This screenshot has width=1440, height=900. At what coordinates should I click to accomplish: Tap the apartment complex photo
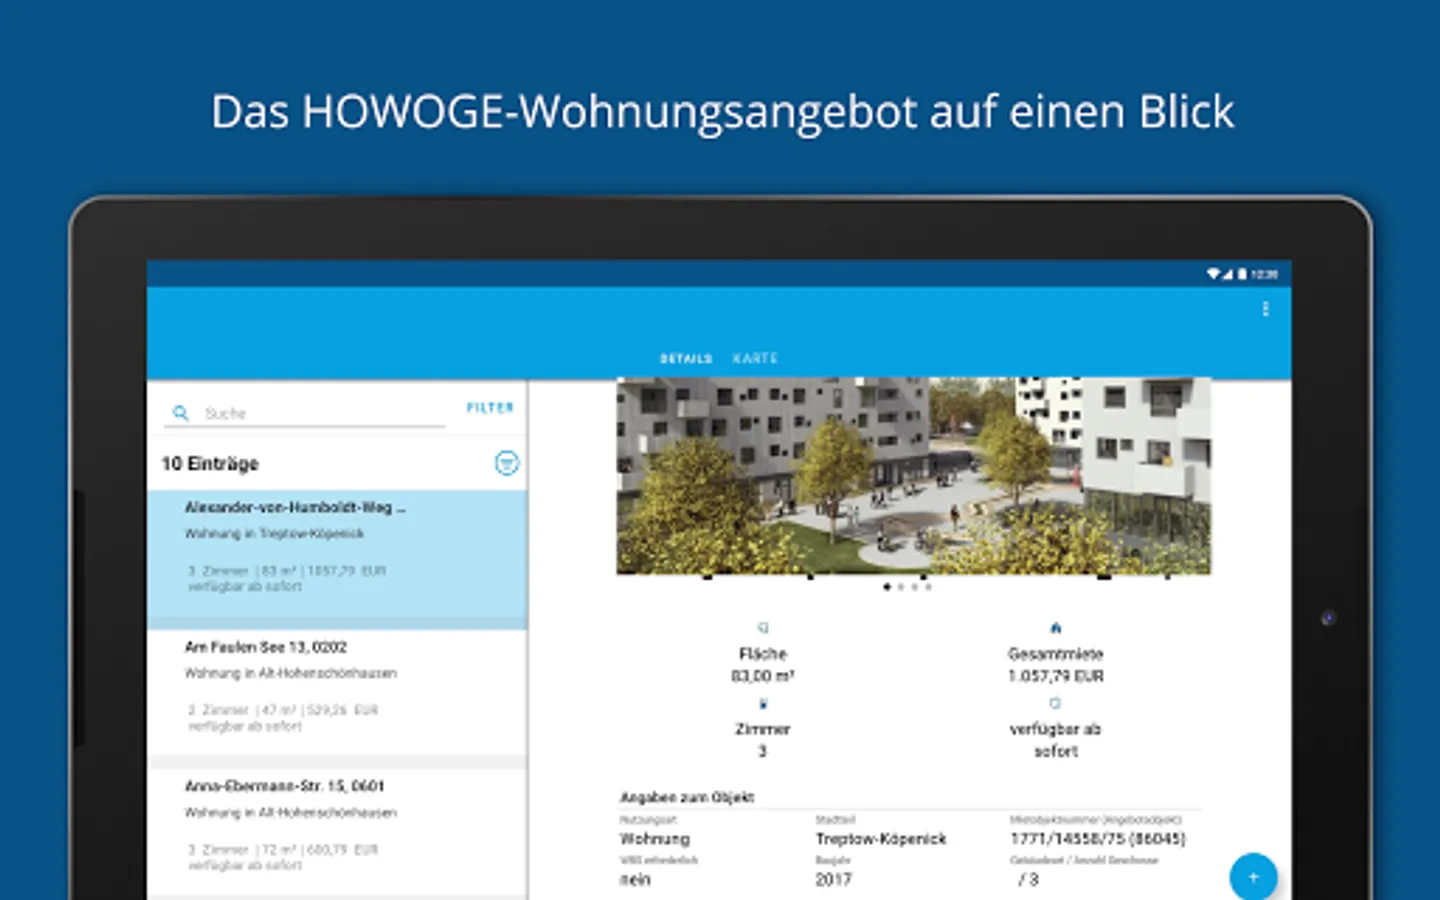(x=913, y=475)
